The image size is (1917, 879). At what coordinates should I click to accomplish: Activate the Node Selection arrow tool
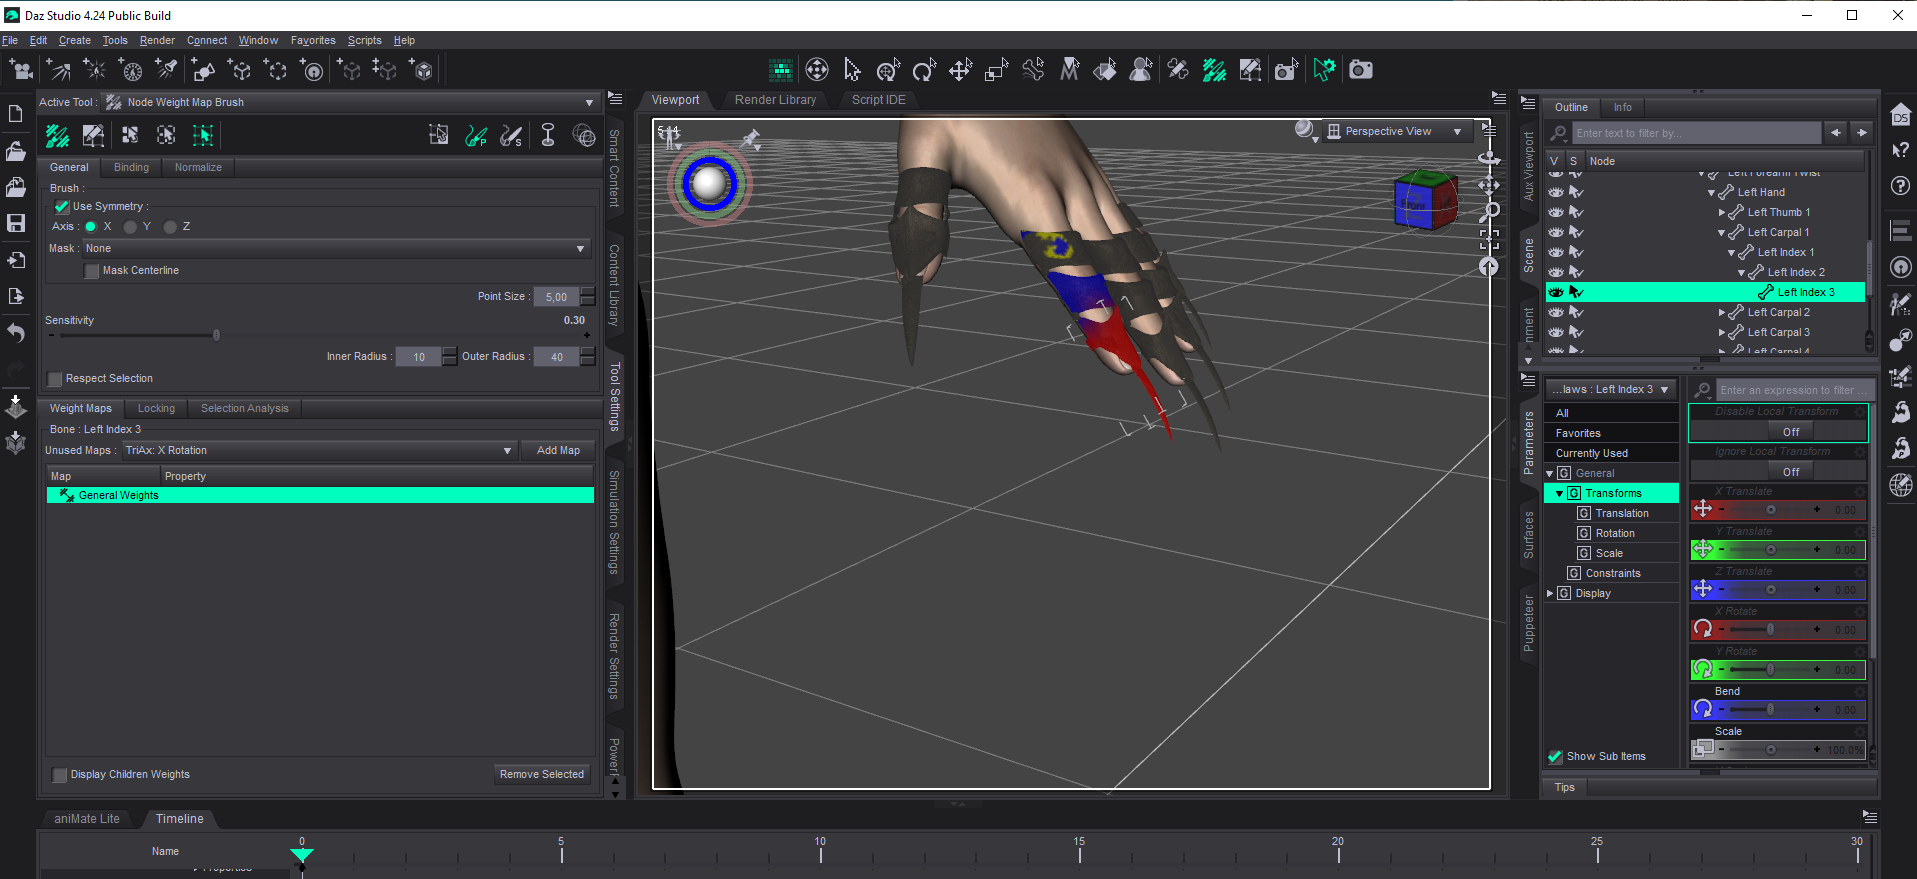point(852,70)
